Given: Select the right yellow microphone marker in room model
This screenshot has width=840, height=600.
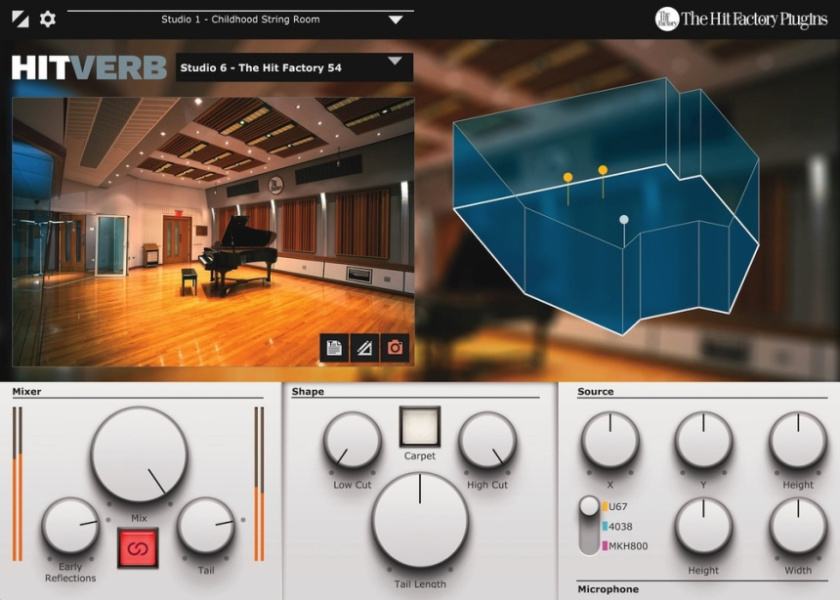Looking at the screenshot, I should [x=603, y=170].
